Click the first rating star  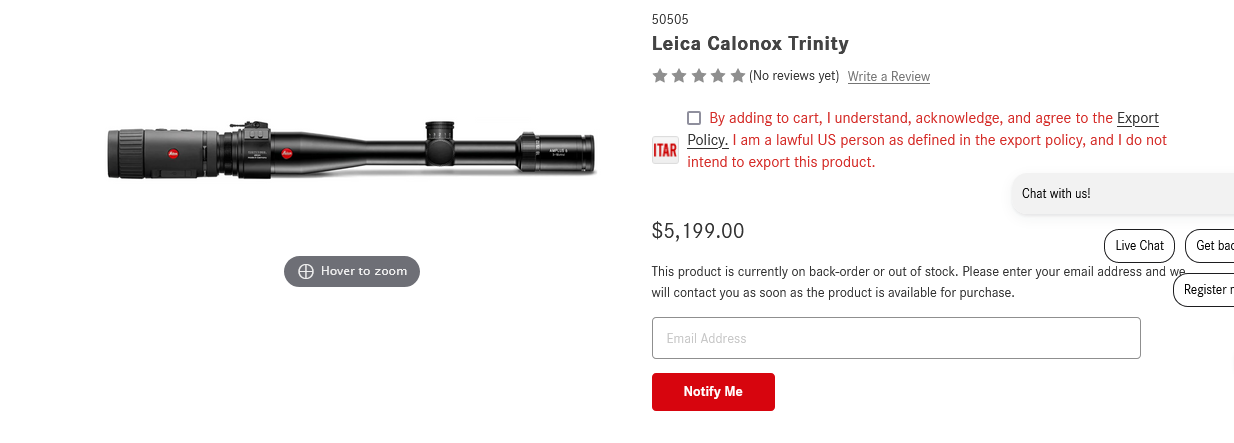pyautogui.click(x=660, y=76)
